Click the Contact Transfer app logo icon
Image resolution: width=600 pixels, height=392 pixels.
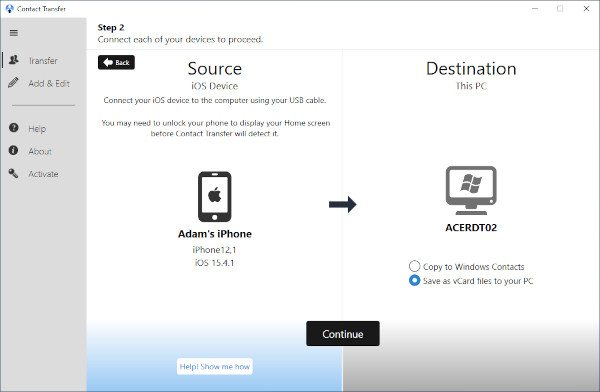(10, 8)
